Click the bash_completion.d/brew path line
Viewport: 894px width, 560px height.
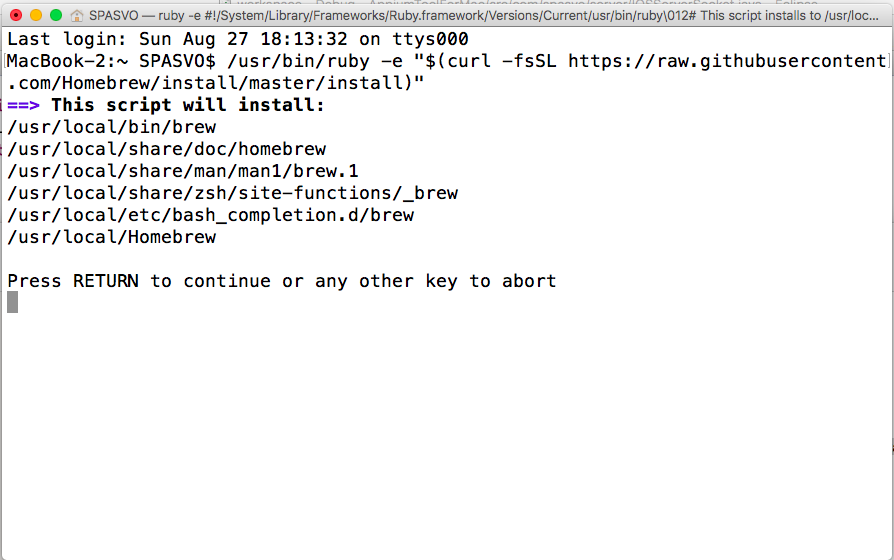(211, 215)
